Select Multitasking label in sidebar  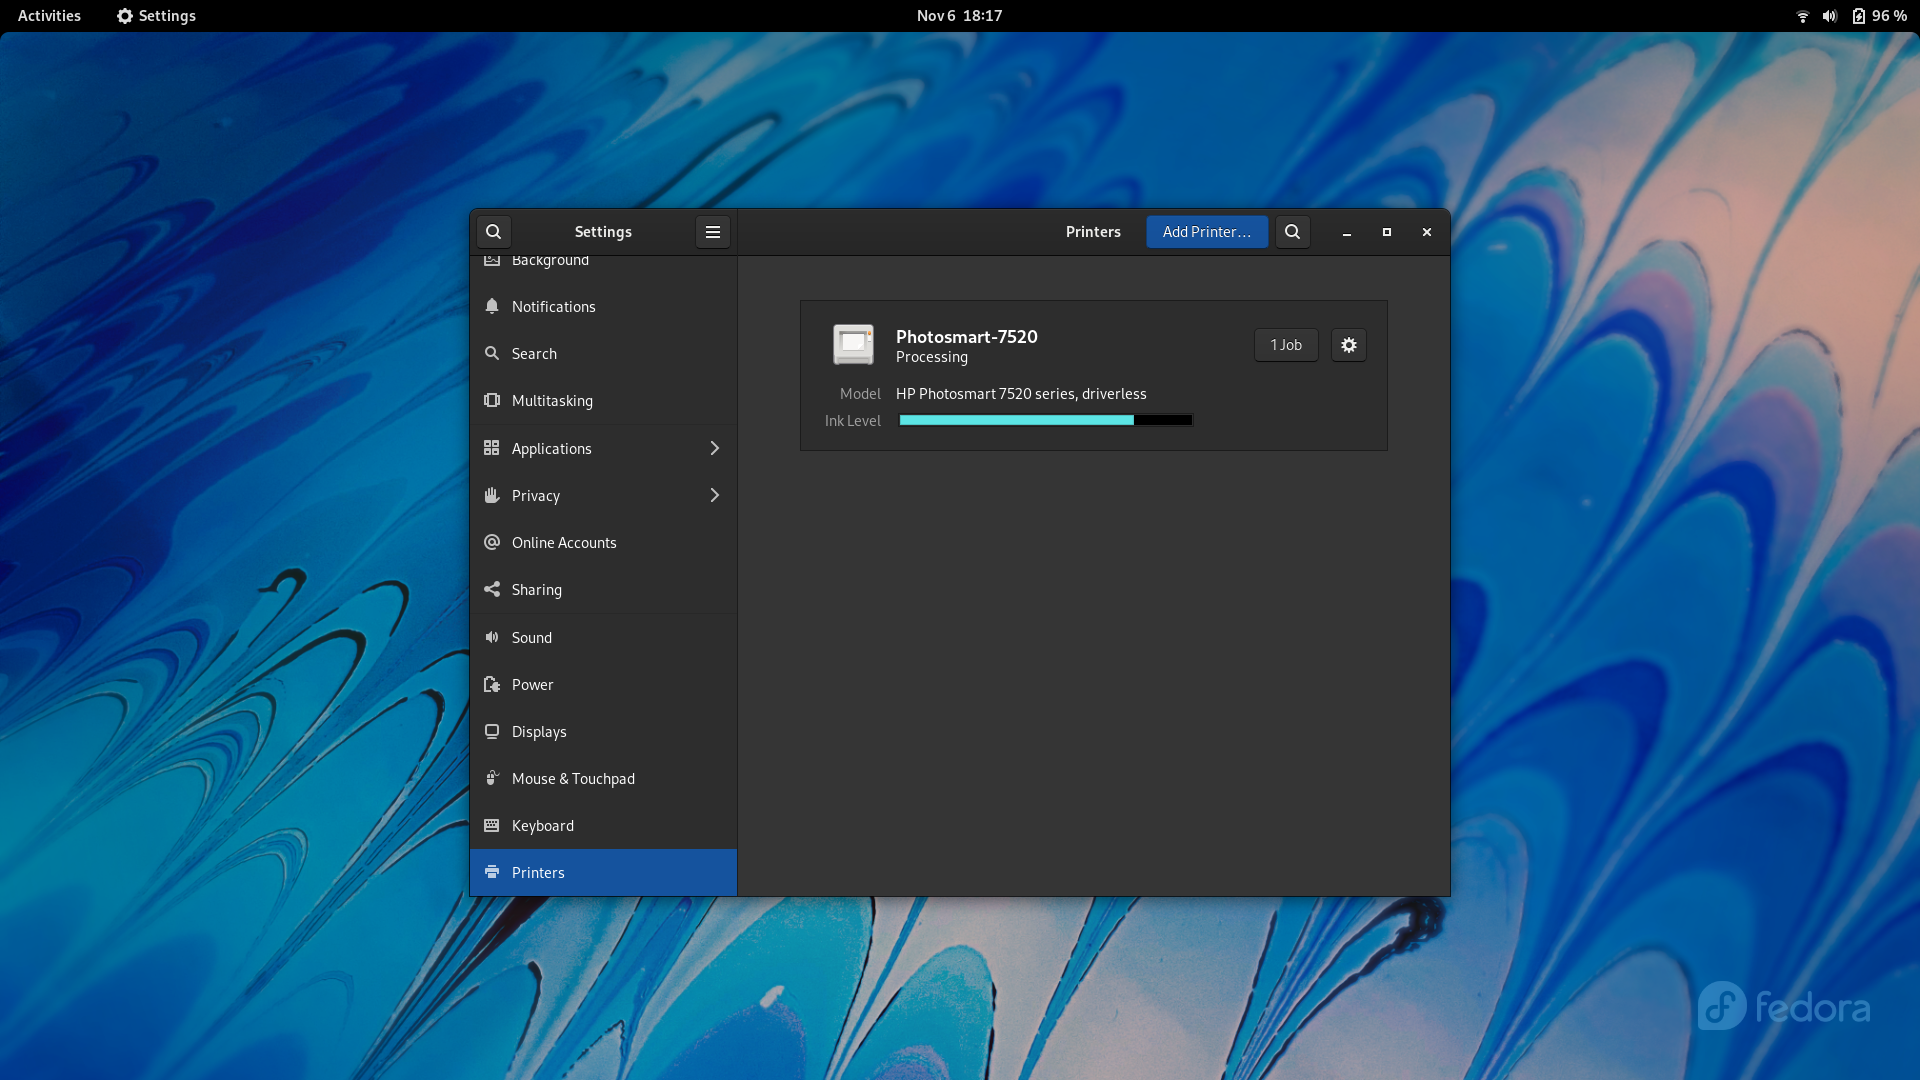click(x=552, y=401)
